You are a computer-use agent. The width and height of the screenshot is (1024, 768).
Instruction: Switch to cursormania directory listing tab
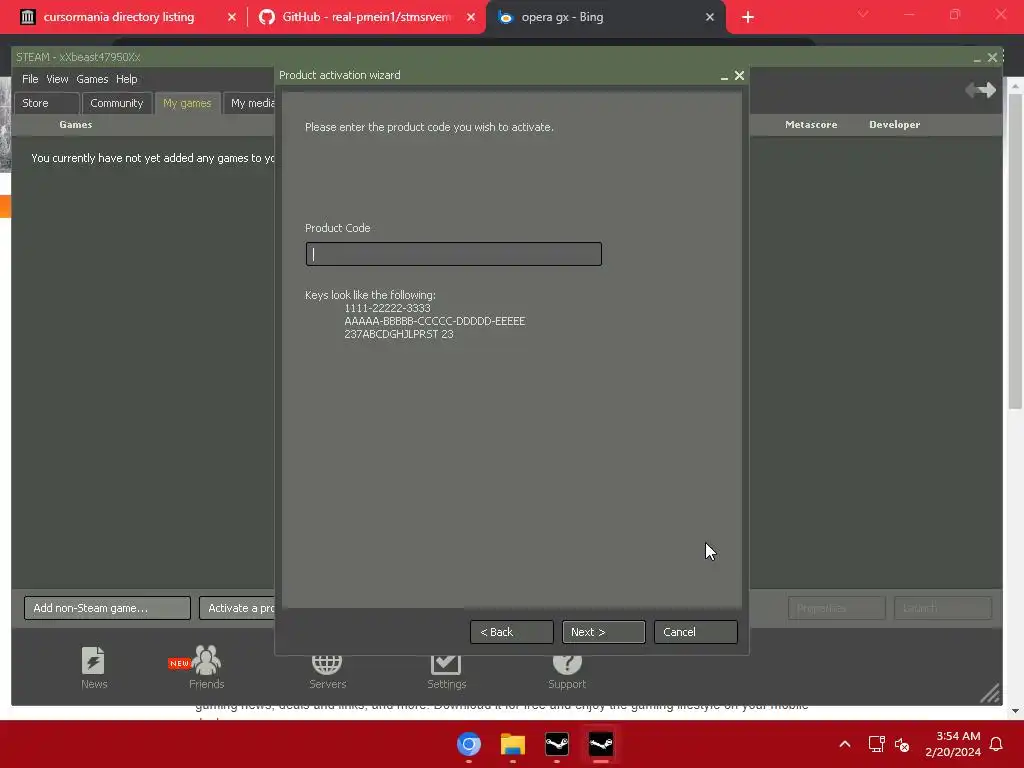click(x=119, y=17)
